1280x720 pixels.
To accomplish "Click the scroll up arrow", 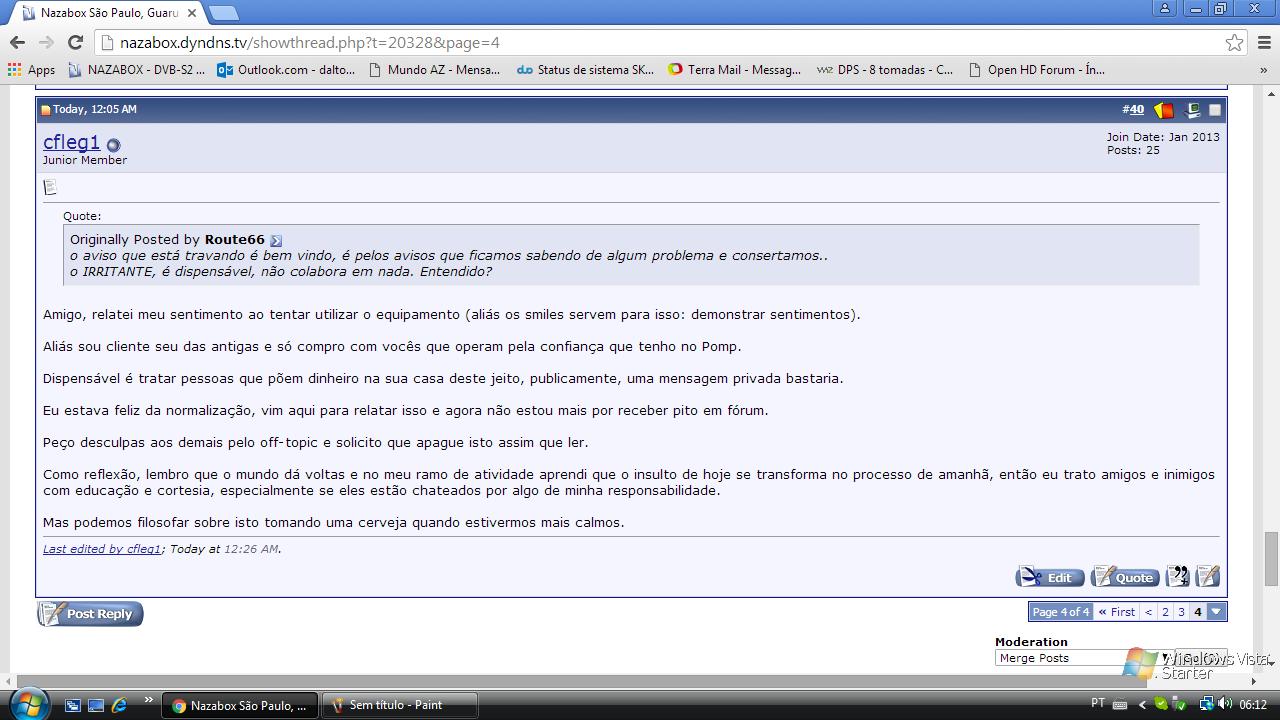I will (1271, 93).
